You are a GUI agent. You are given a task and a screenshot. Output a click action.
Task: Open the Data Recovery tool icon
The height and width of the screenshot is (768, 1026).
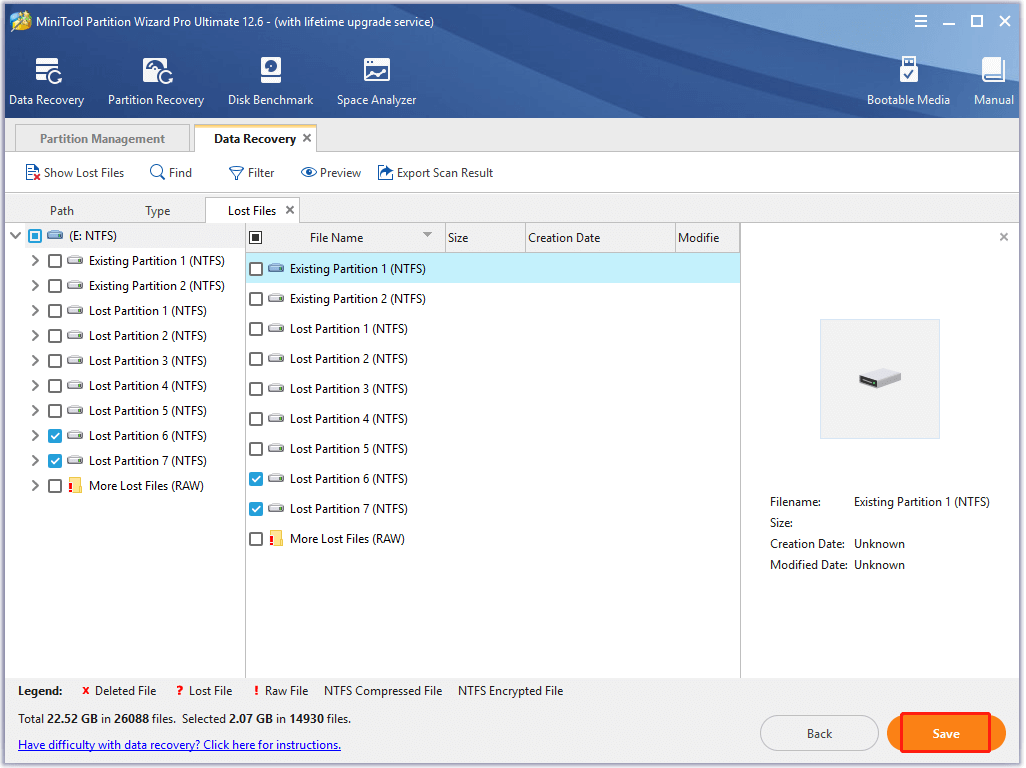(x=48, y=71)
